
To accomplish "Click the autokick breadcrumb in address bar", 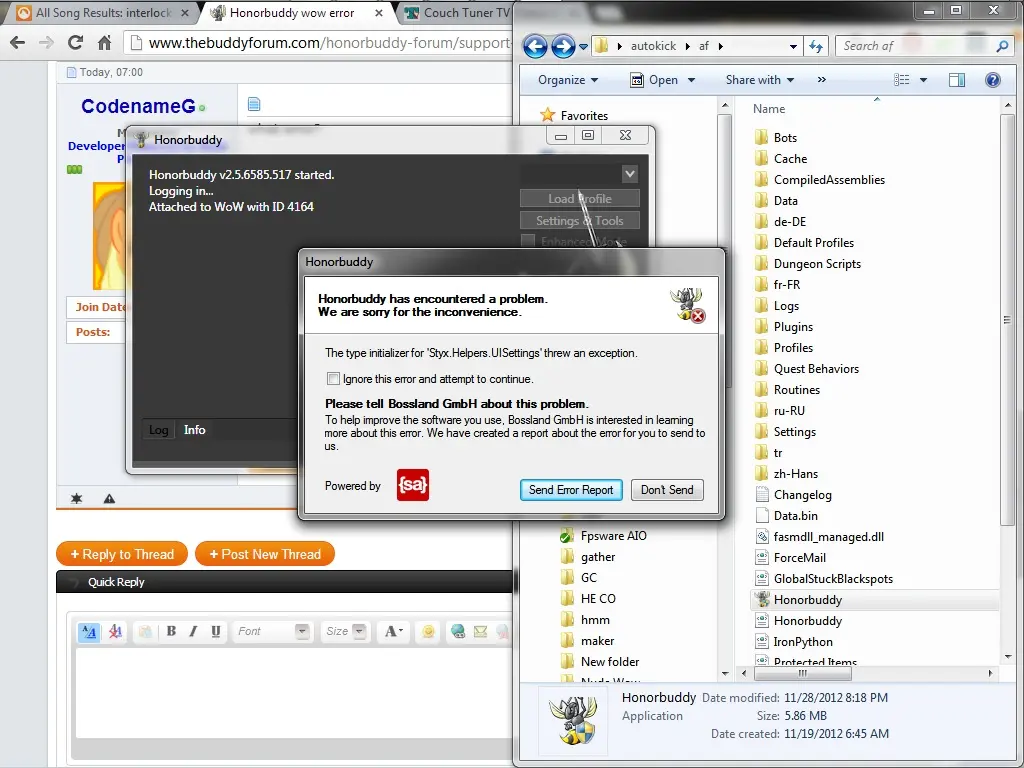I will [653, 46].
